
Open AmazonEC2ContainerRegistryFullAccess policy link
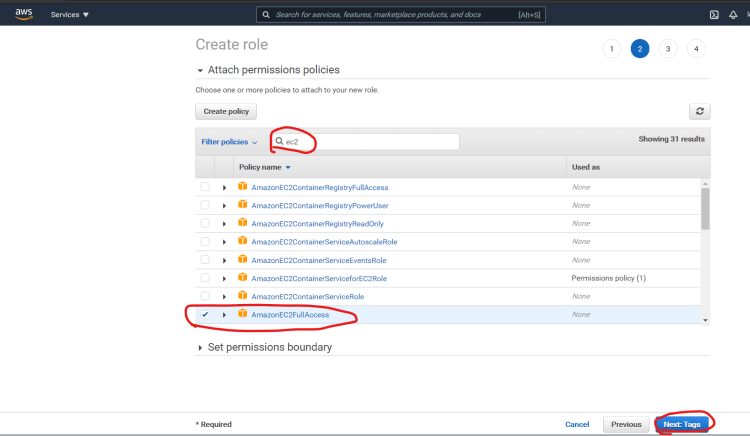(320, 187)
